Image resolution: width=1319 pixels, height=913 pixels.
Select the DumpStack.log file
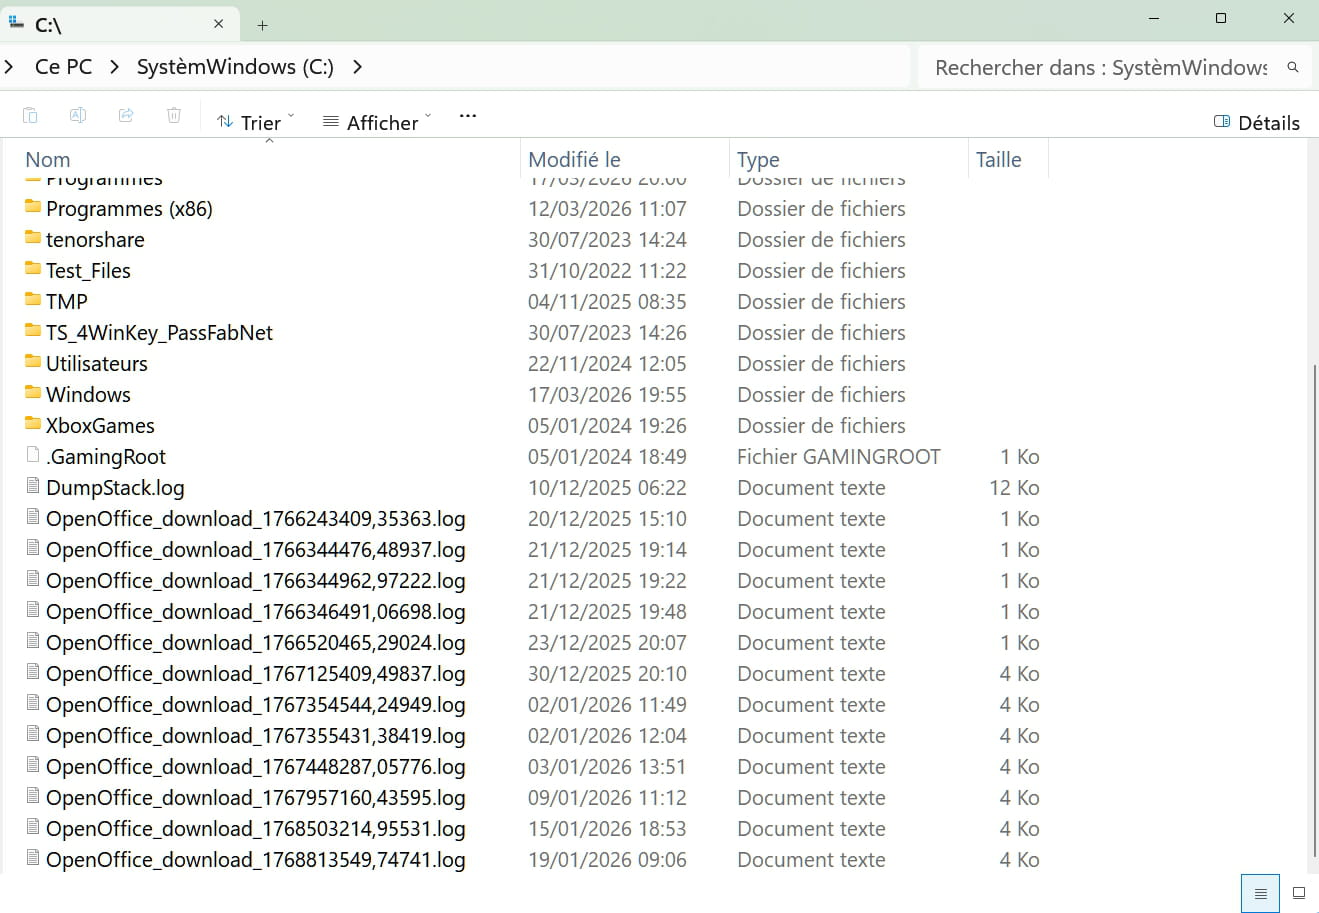[x=114, y=488]
